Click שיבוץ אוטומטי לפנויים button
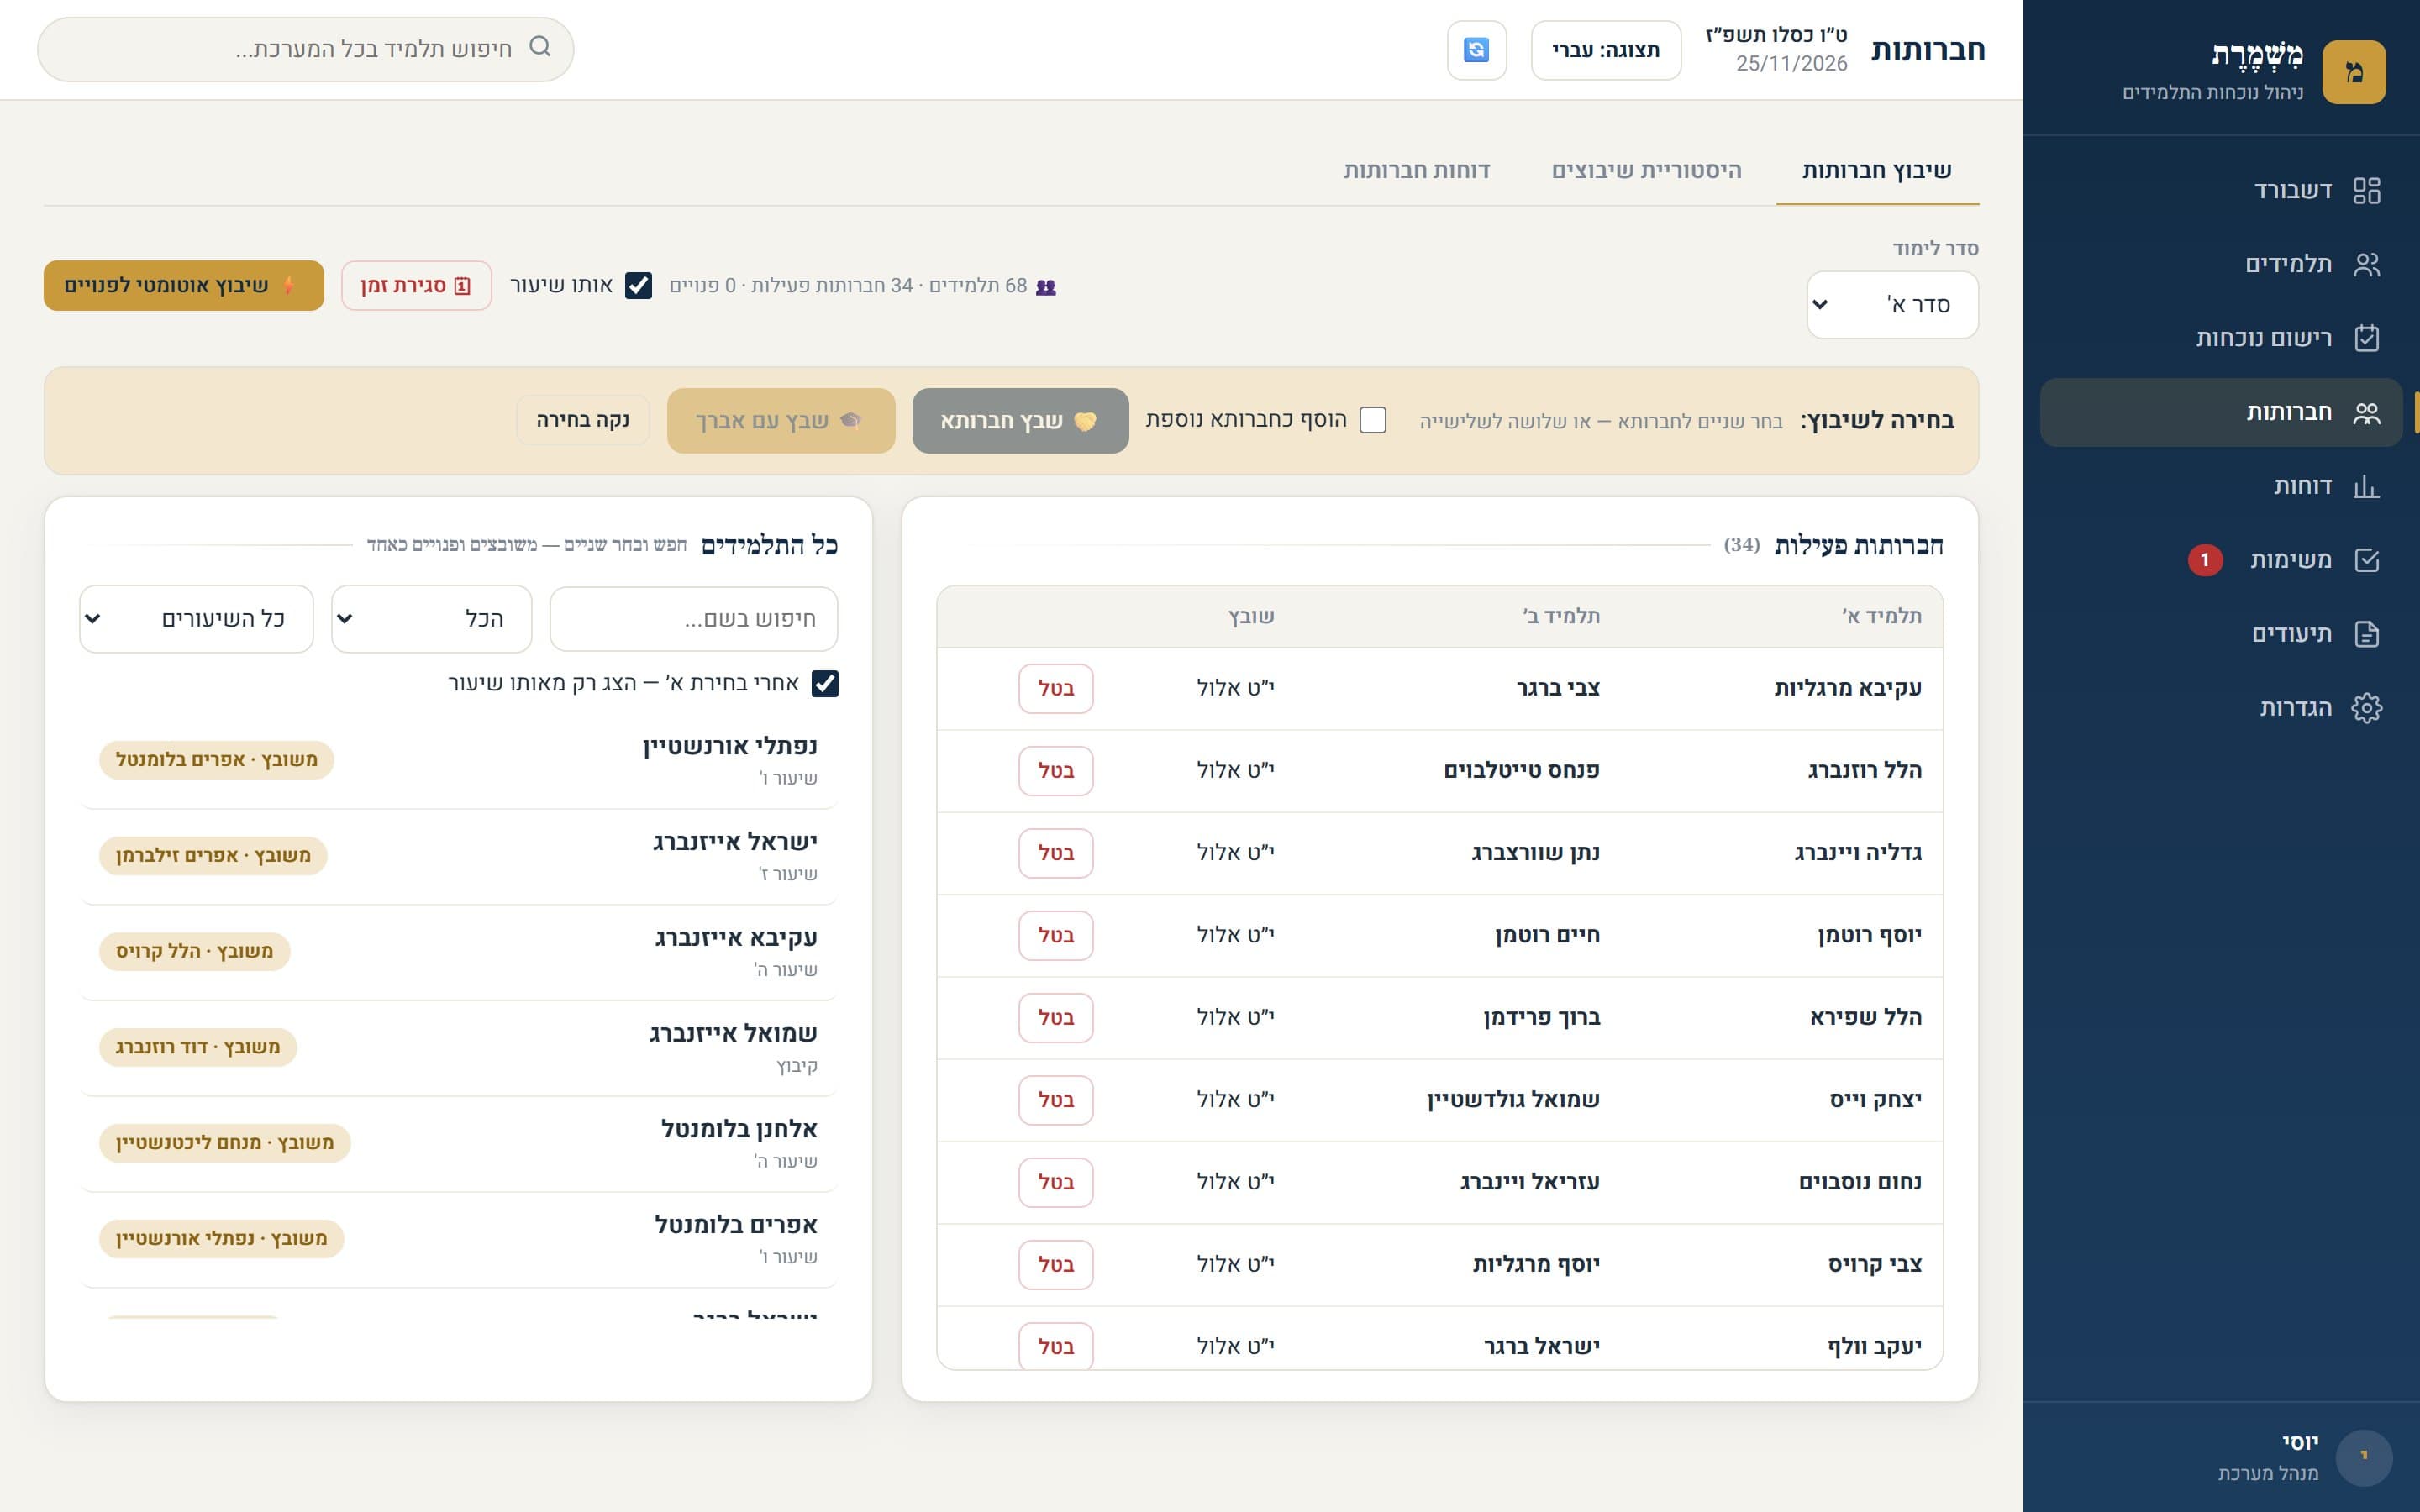The image size is (2420, 1512). [183, 286]
